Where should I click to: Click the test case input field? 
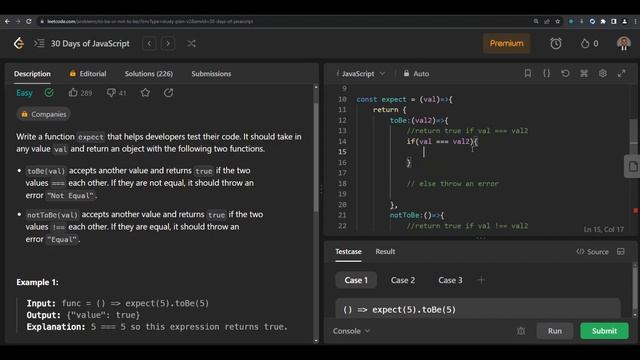(x=478, y=309)
